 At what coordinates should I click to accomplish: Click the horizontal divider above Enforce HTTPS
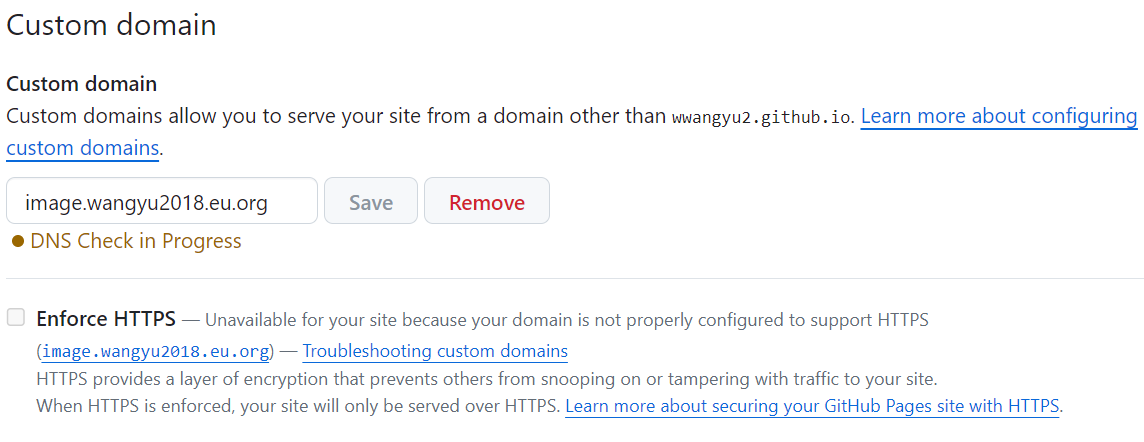(575, 279)
